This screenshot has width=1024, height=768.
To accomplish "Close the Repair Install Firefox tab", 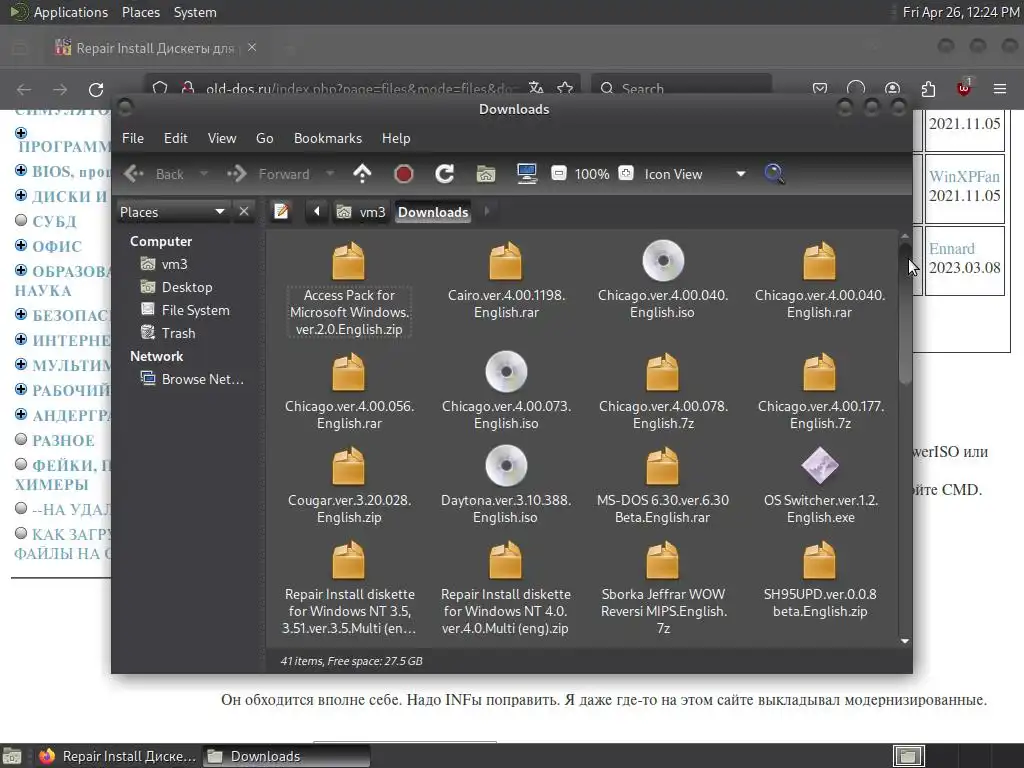I will point(252,47).
